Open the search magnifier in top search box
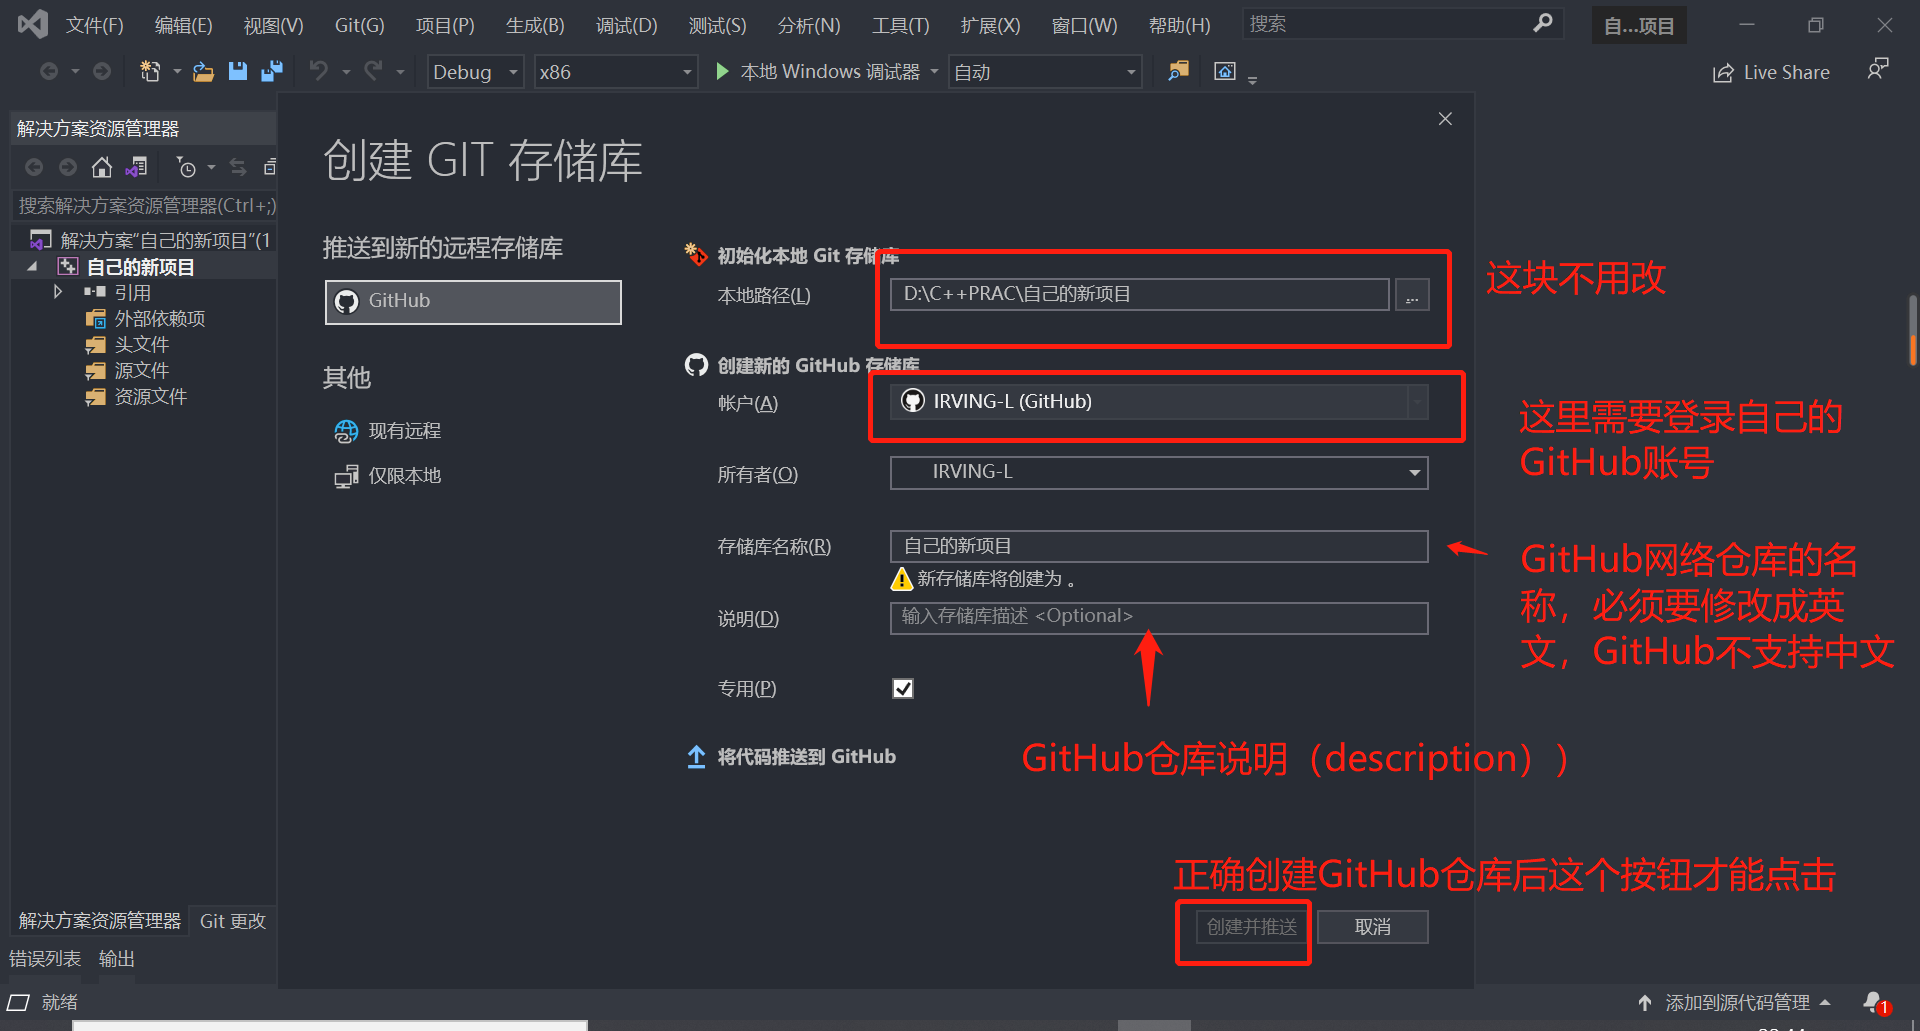Viewport: 1920px width, 1031px height. (1544, 23)
